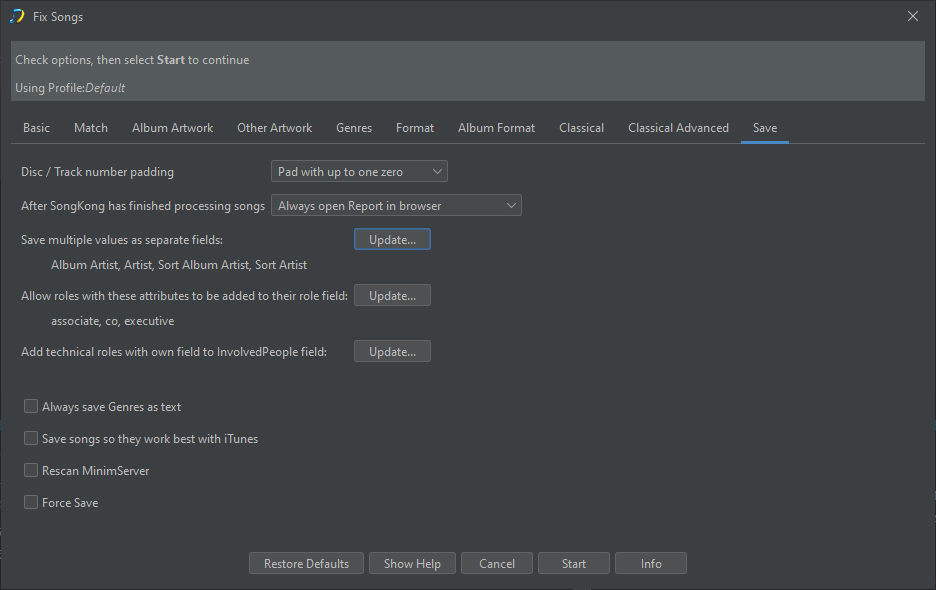Open Disc / Track number padding dropdown

click(x=359, y=172)
